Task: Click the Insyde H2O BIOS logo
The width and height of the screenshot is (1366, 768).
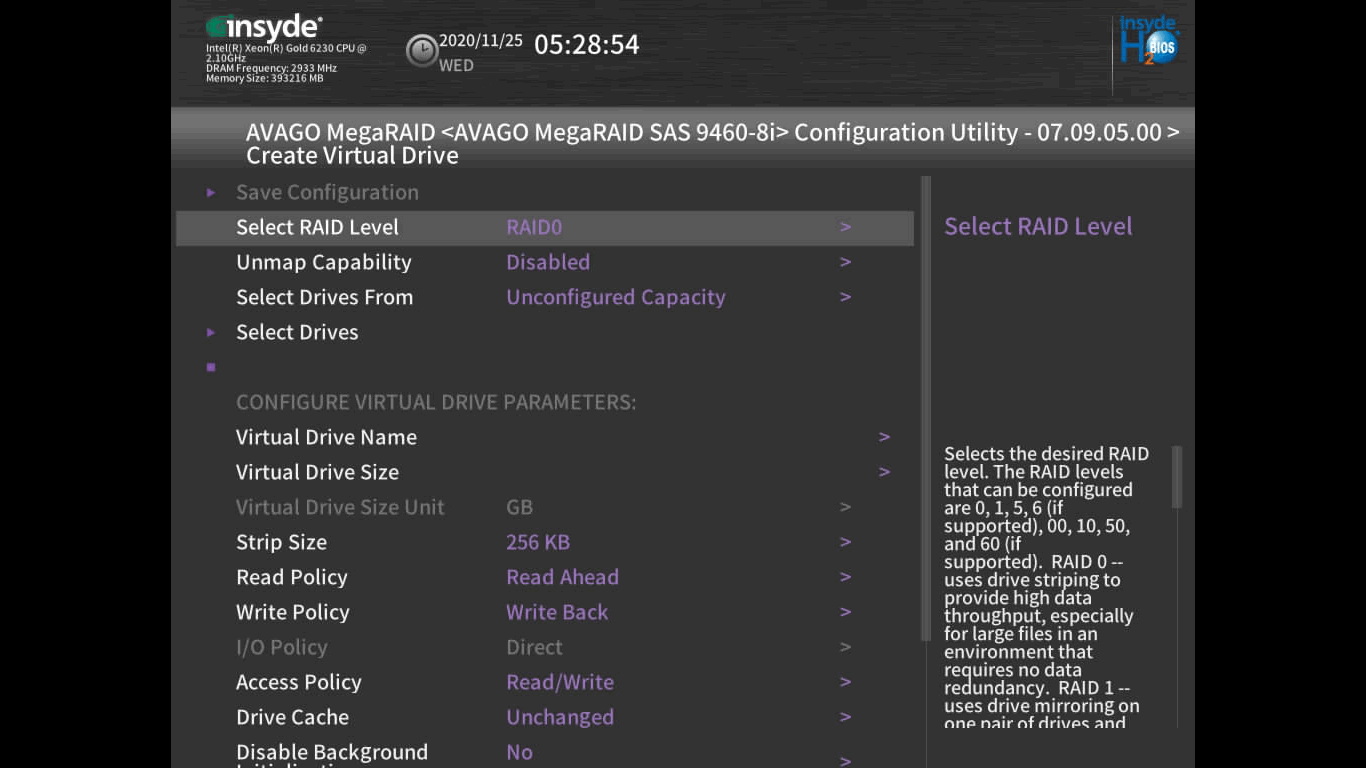Action: pos(1148,42)
